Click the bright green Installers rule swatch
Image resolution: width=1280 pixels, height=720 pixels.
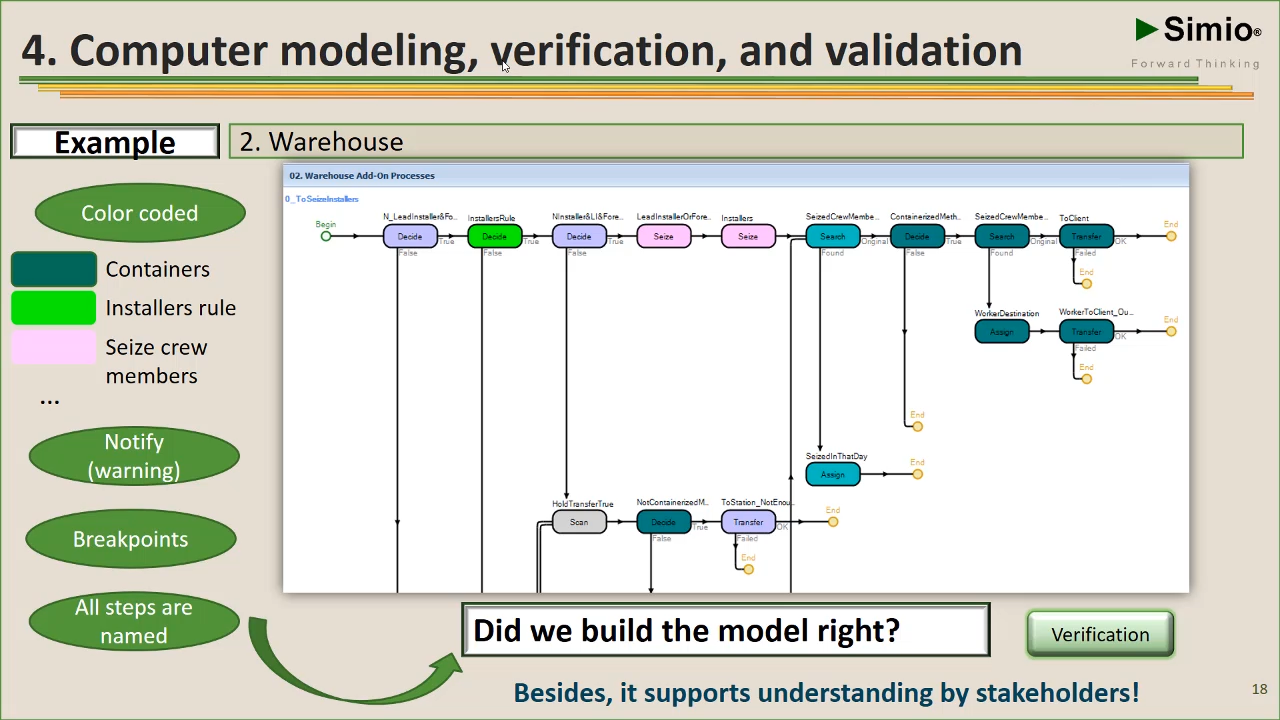tap(54, 308)
